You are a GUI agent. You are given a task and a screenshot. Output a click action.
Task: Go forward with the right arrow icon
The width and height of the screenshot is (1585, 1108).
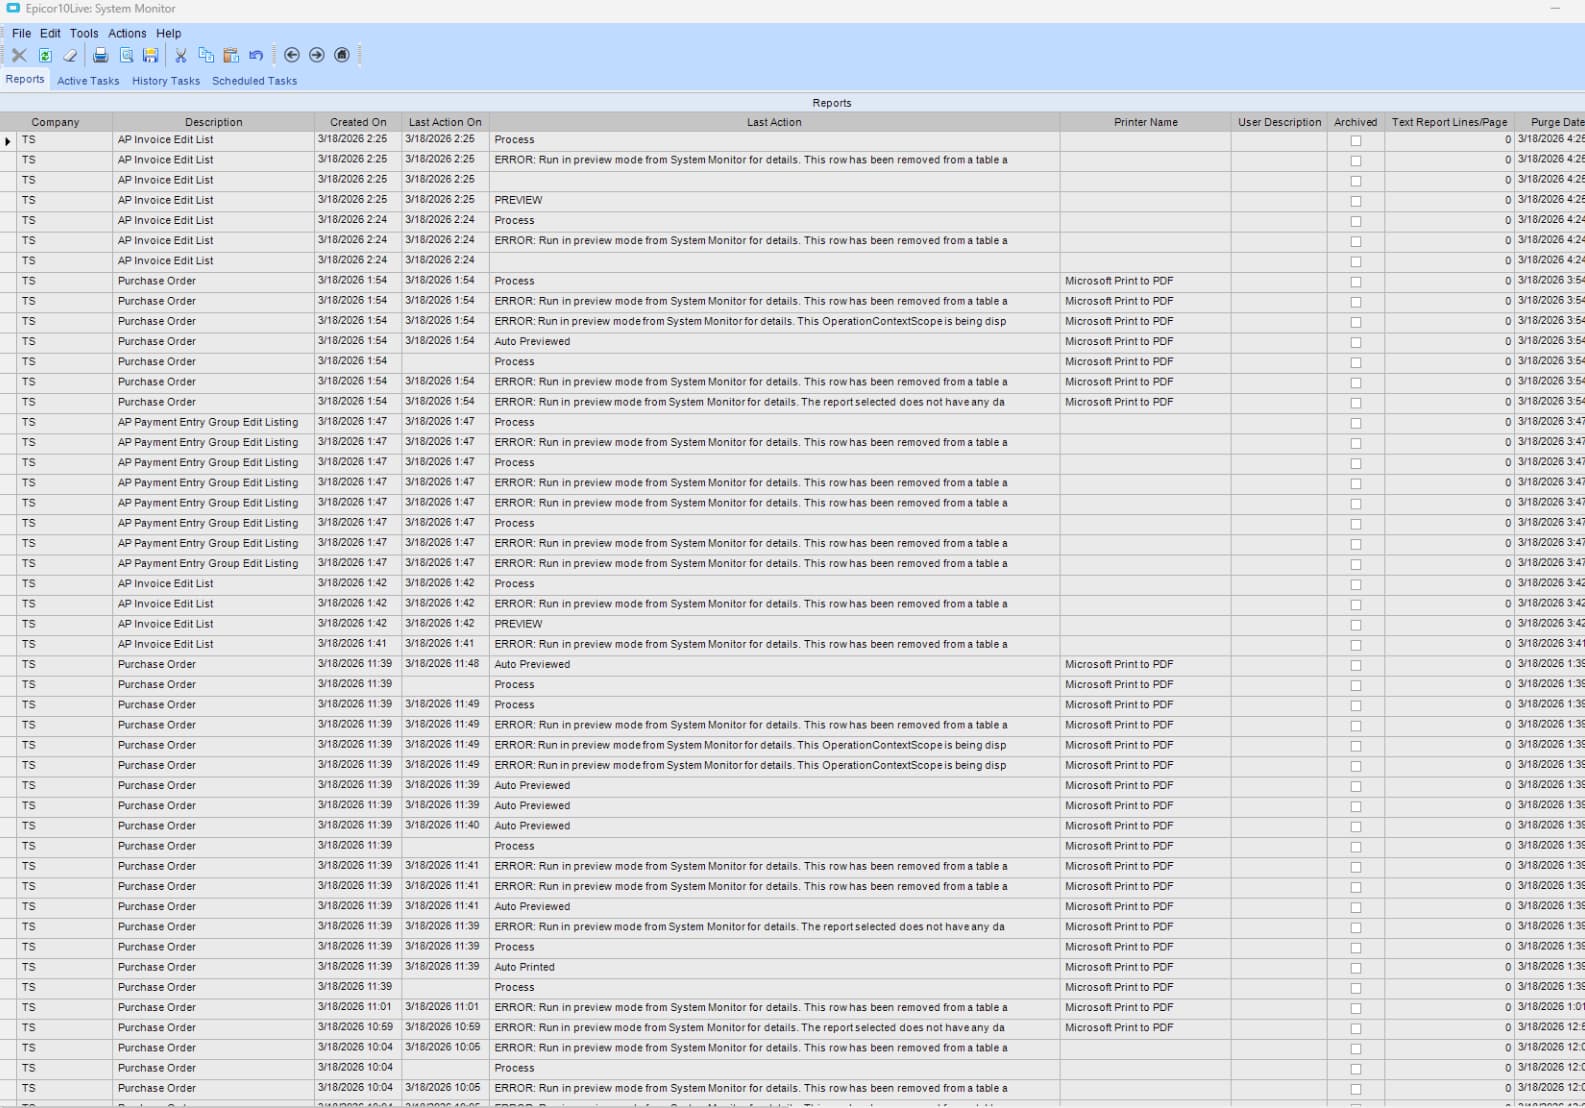tap(317, 55)
